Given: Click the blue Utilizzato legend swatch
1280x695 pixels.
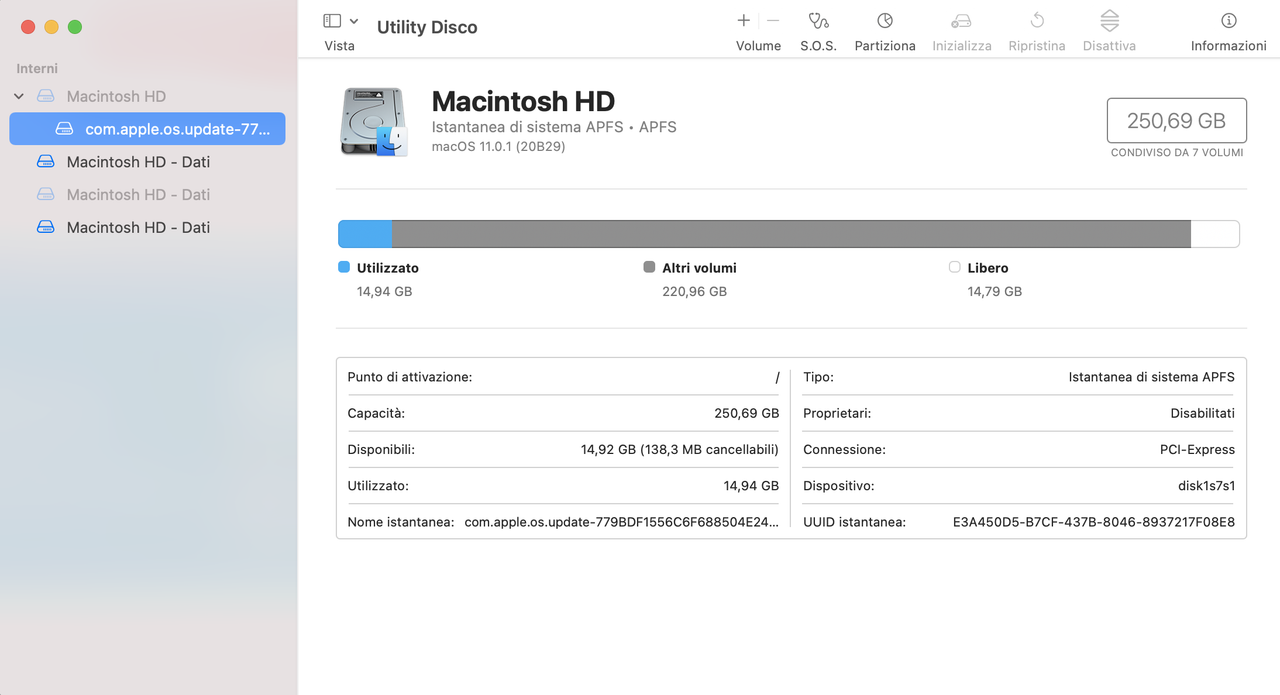Looking at the screenshot, I should point(344,267).
